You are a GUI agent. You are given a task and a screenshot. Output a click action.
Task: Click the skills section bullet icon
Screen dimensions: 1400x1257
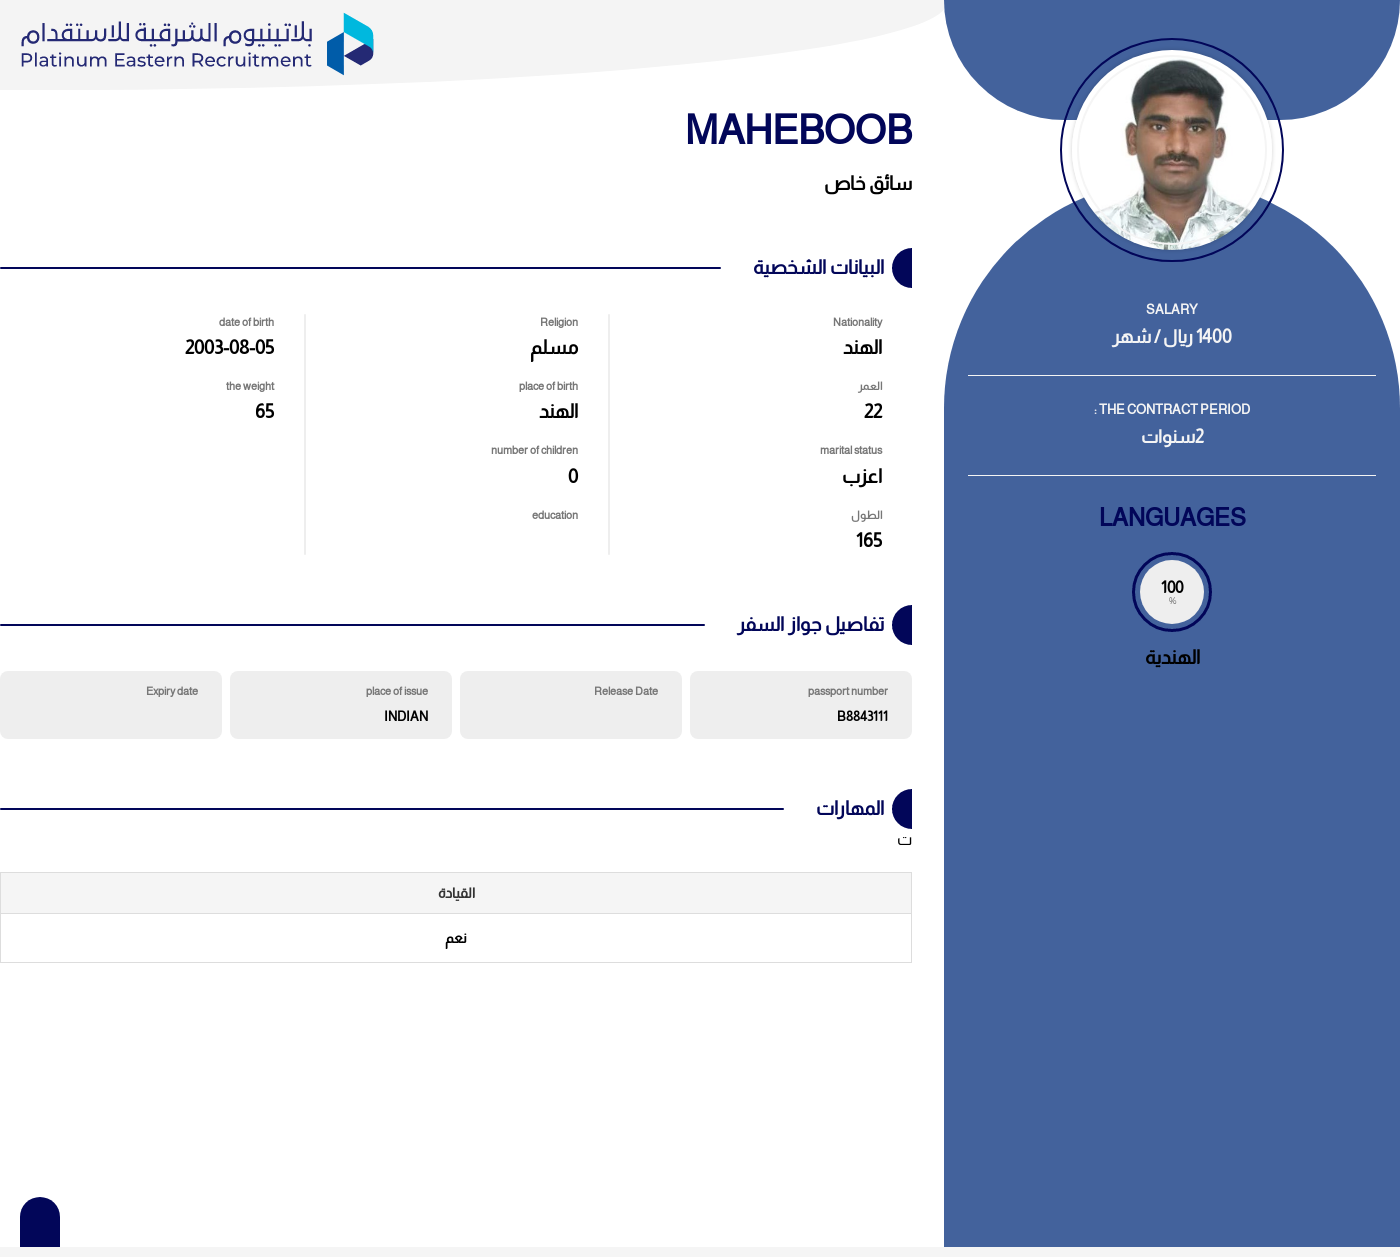pyautogui.click(x=902, y=809)
